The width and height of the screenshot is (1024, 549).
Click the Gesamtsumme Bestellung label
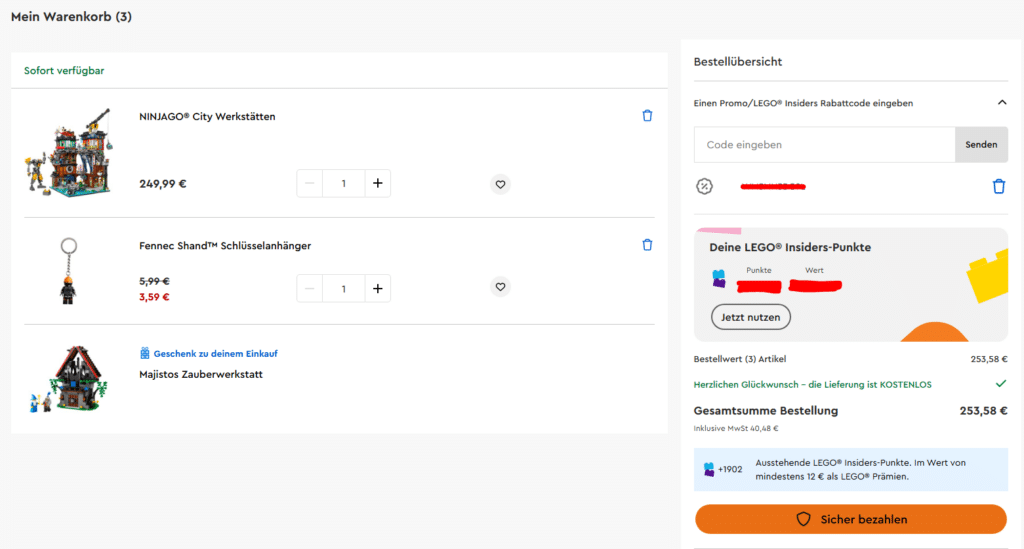tap(765, 411)
